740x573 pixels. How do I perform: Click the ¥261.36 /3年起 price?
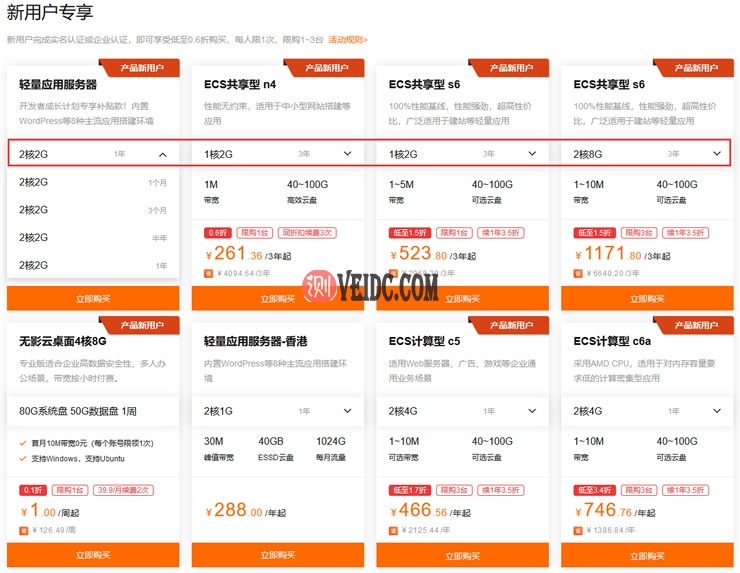pyautogui.click(x=248, y=254)
